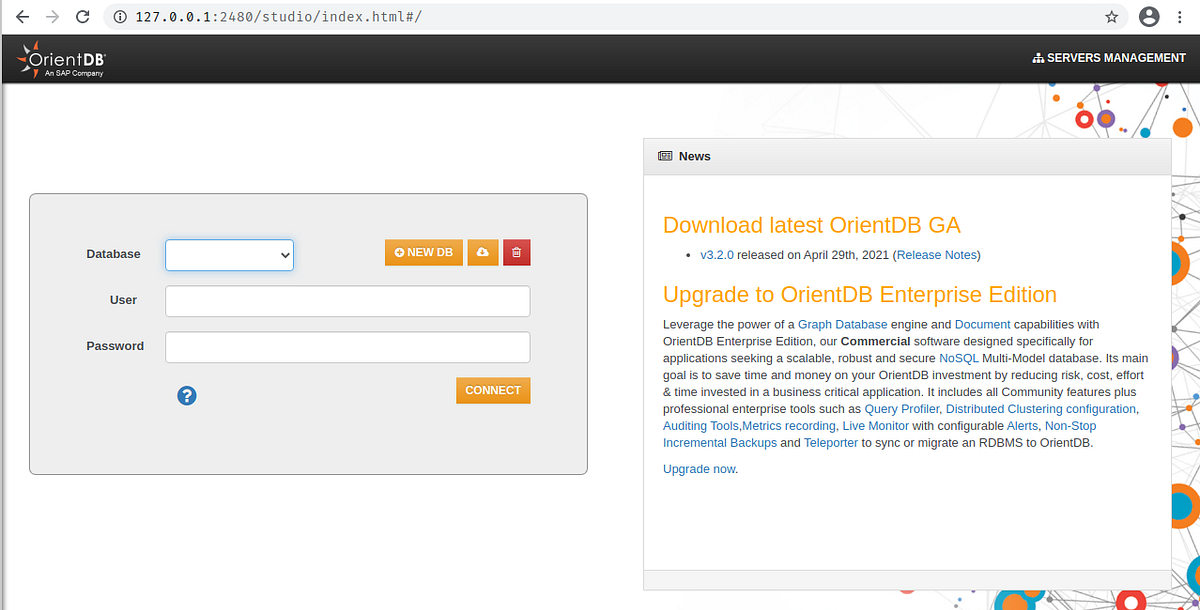The image size is (1200, 610).
Task: Click the CONNECT button
Action: (x=493, y=390)
